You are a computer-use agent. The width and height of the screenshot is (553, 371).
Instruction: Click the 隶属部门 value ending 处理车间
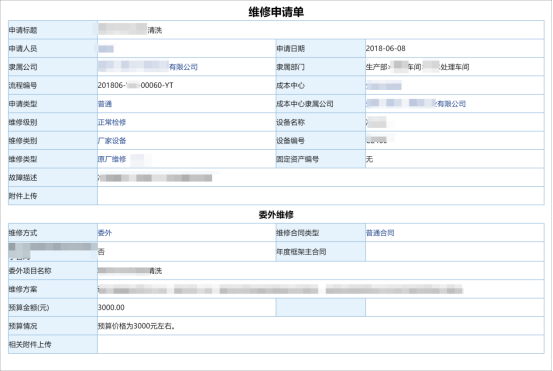pyautogui.click(x=418, y=67)
